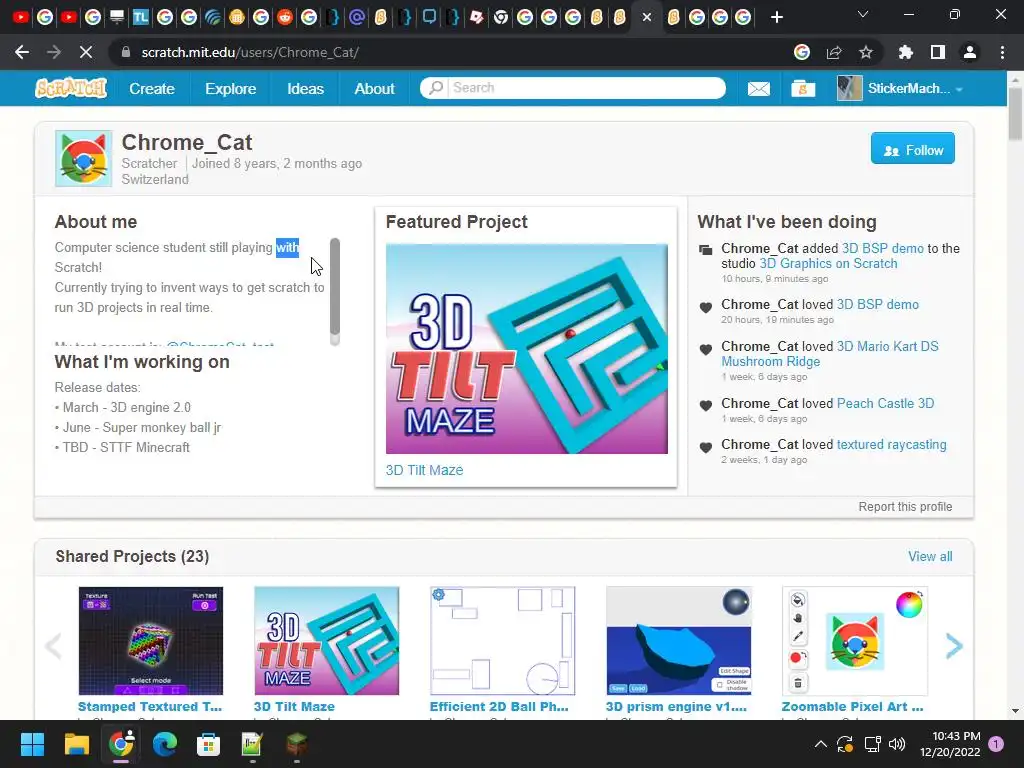
Task: Open Efficient 2D Ball Ph... thumbnail
Action: (x=503, y=641)
